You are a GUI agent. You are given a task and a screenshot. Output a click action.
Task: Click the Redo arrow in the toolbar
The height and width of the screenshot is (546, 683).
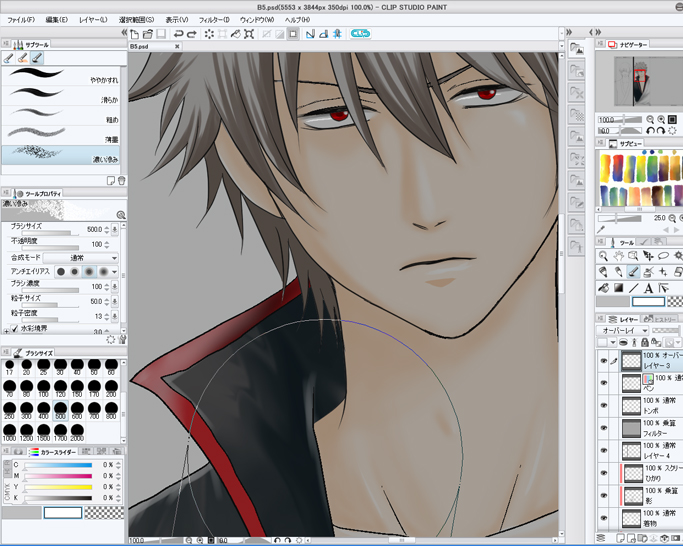192,34
